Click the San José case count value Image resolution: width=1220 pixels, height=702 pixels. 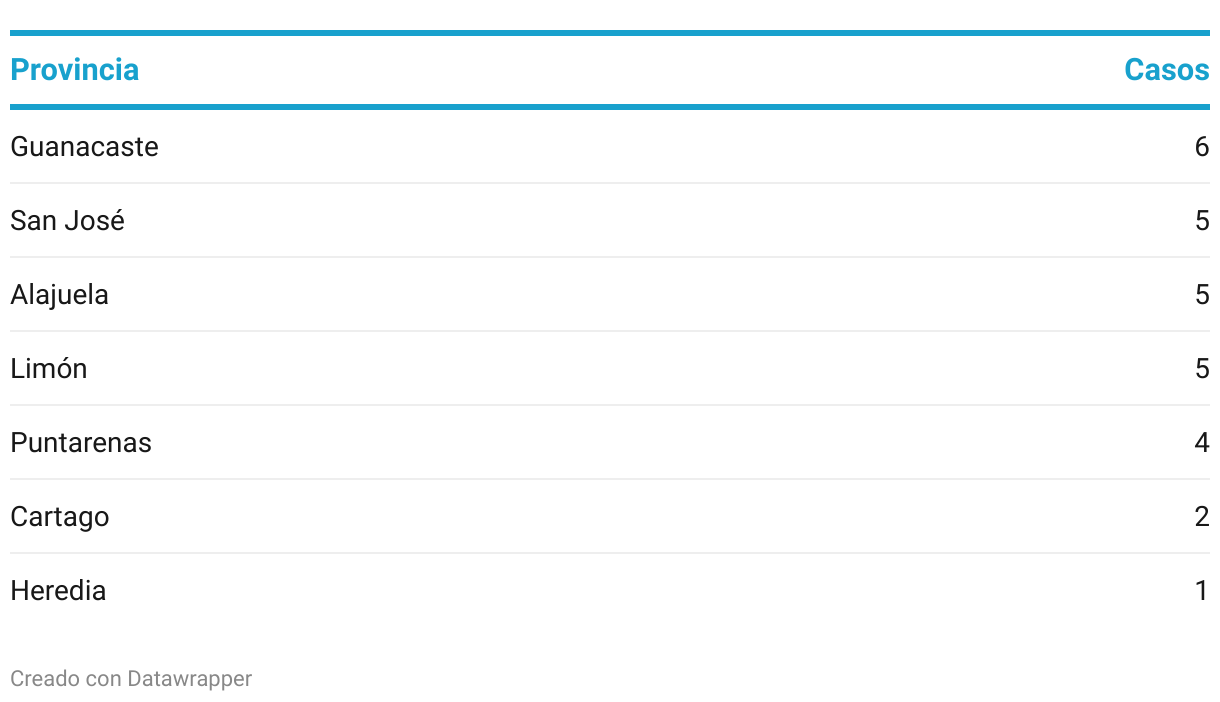pos(1202,221)
